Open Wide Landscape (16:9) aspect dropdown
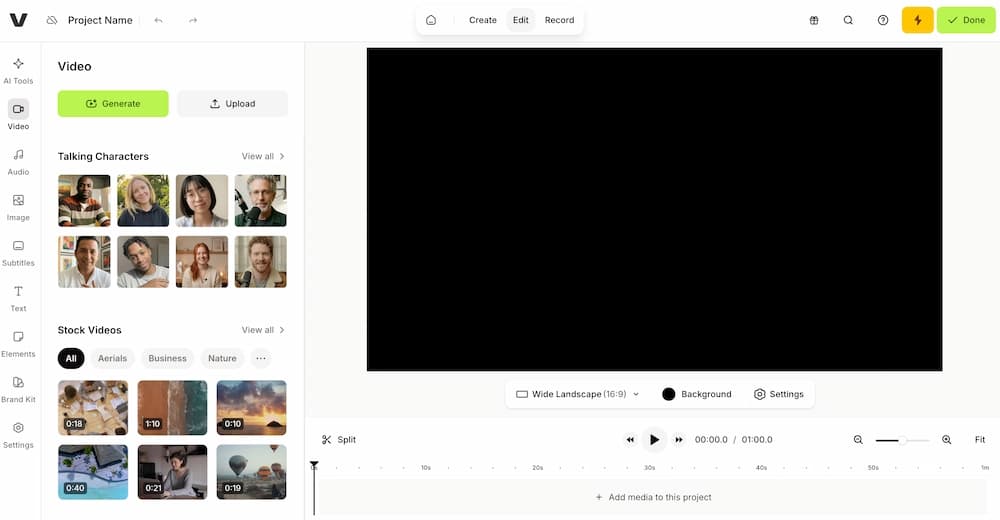The height and width of the screenshot is (520, 1000). (577, 394)
